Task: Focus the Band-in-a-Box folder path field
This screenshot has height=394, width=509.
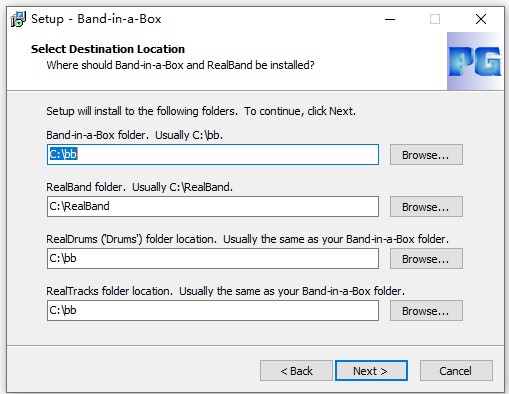Action: (213, 154)
